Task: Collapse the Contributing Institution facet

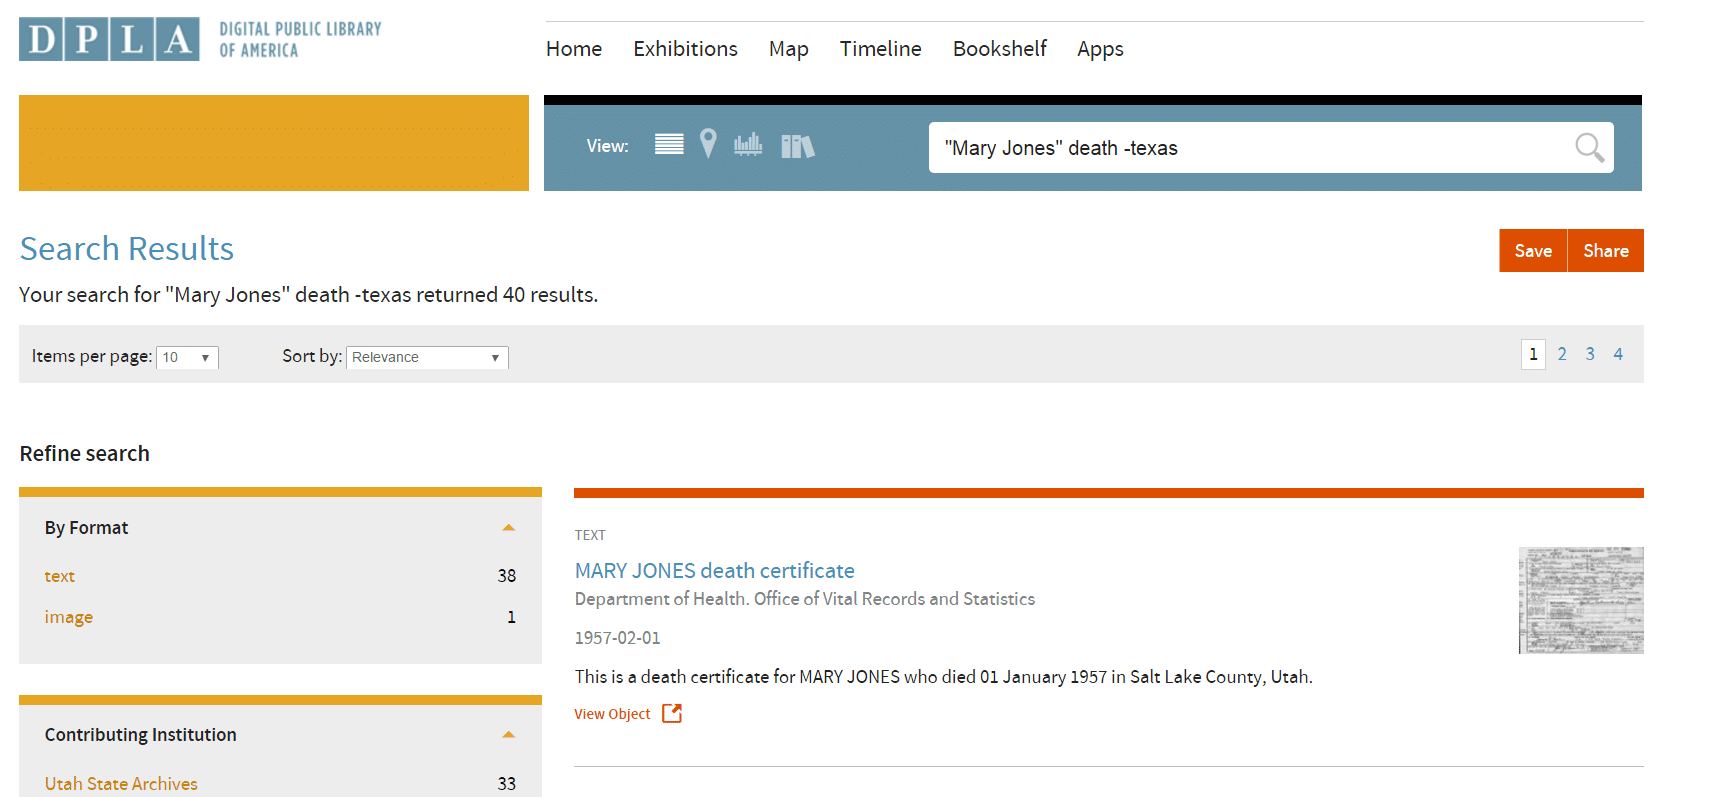Action: 508,734
